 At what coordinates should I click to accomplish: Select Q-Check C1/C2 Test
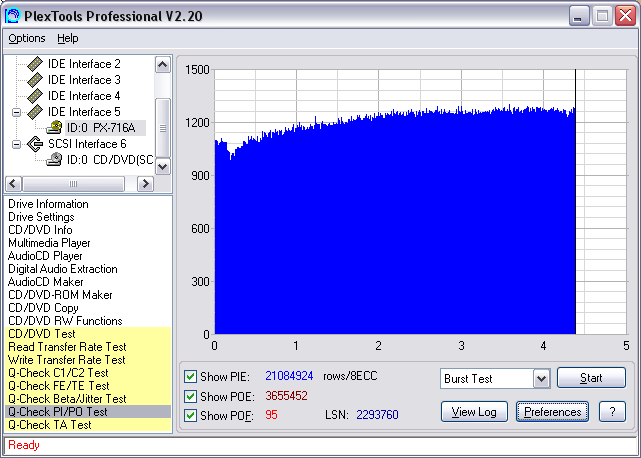coord(88,373)
